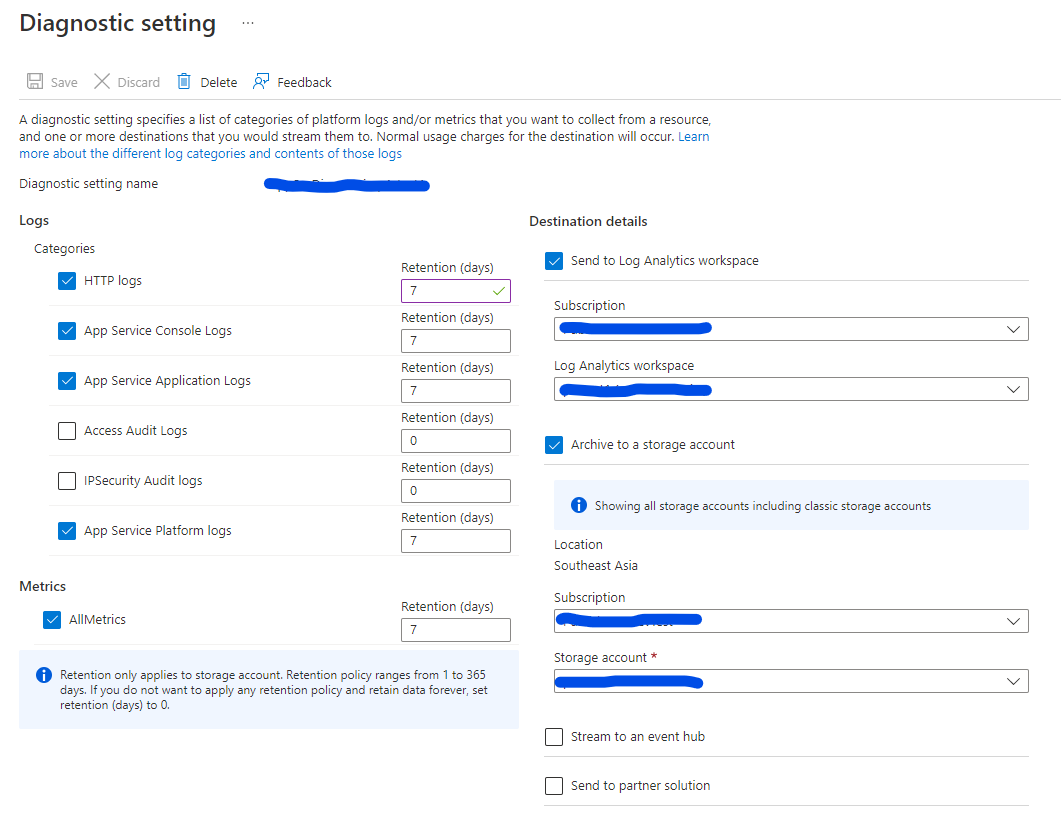1061x825 pixels.
Task: Click the Save icon on the toolbar
Action: point(34,81)
